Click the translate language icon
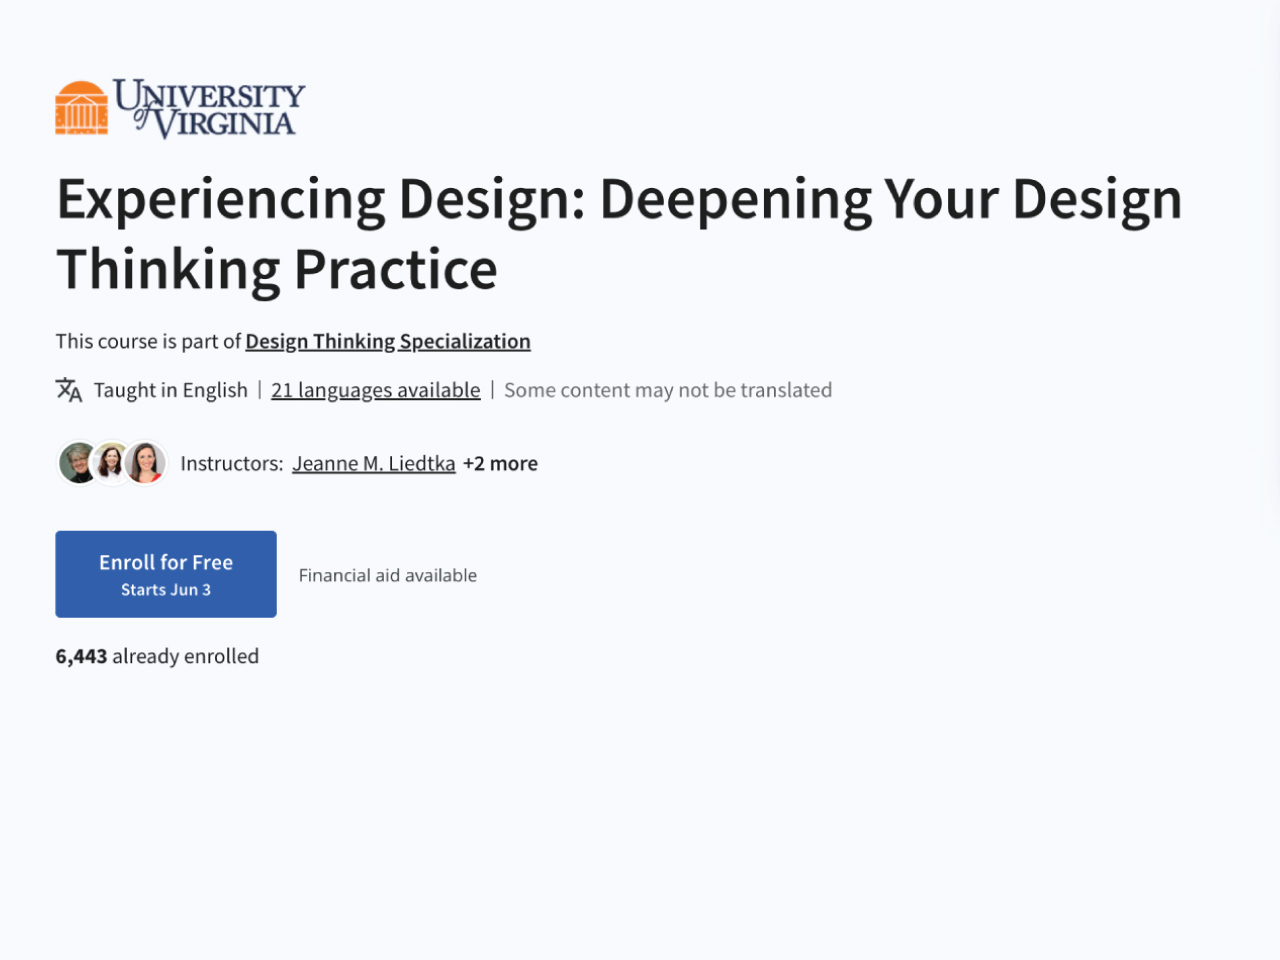The width and height of the screenshot is (1280, 960). click(69, 390)
